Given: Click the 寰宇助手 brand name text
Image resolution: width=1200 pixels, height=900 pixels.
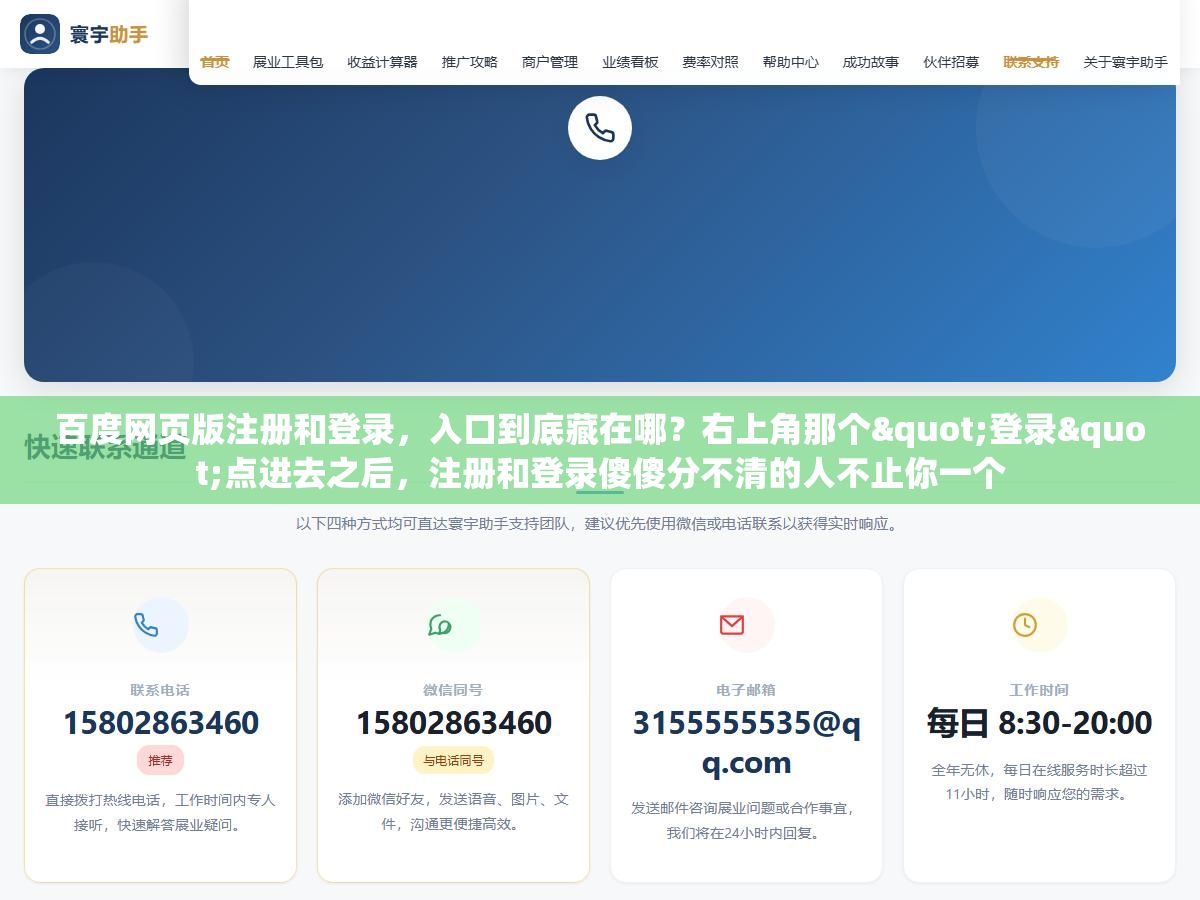Looking at the screenshot, I should click(x=109, y=34).
